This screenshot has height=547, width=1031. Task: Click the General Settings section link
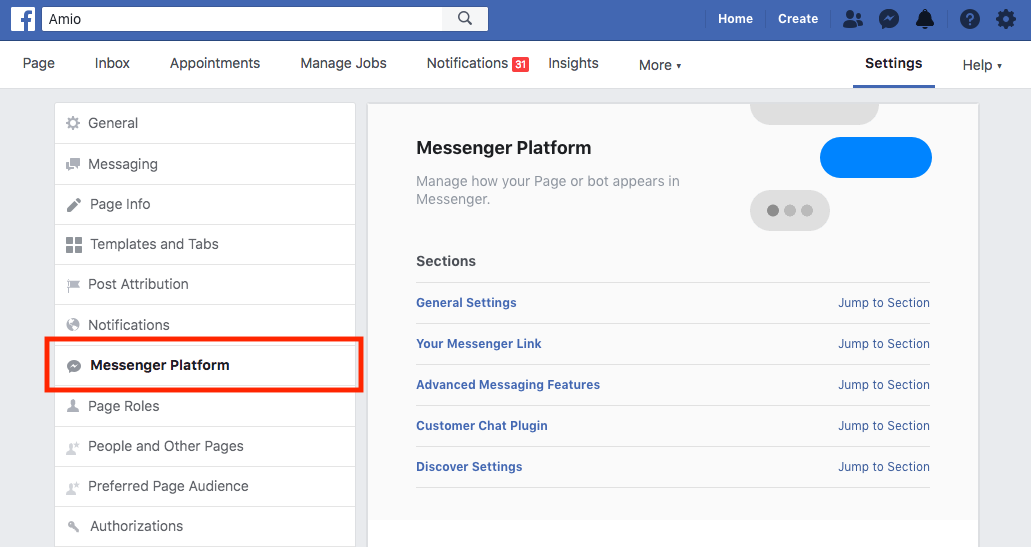coord(466,302)
